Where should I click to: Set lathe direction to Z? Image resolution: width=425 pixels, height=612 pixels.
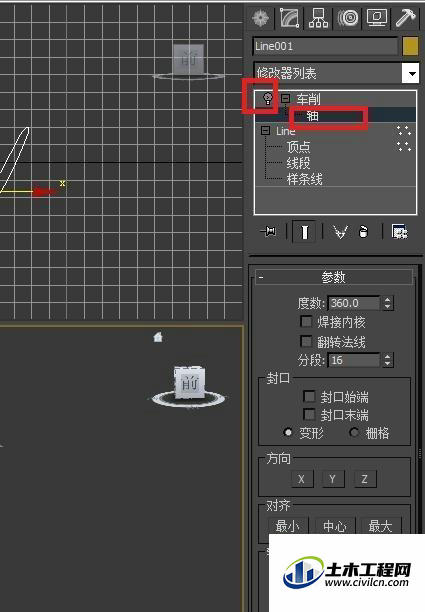[365, 479]
